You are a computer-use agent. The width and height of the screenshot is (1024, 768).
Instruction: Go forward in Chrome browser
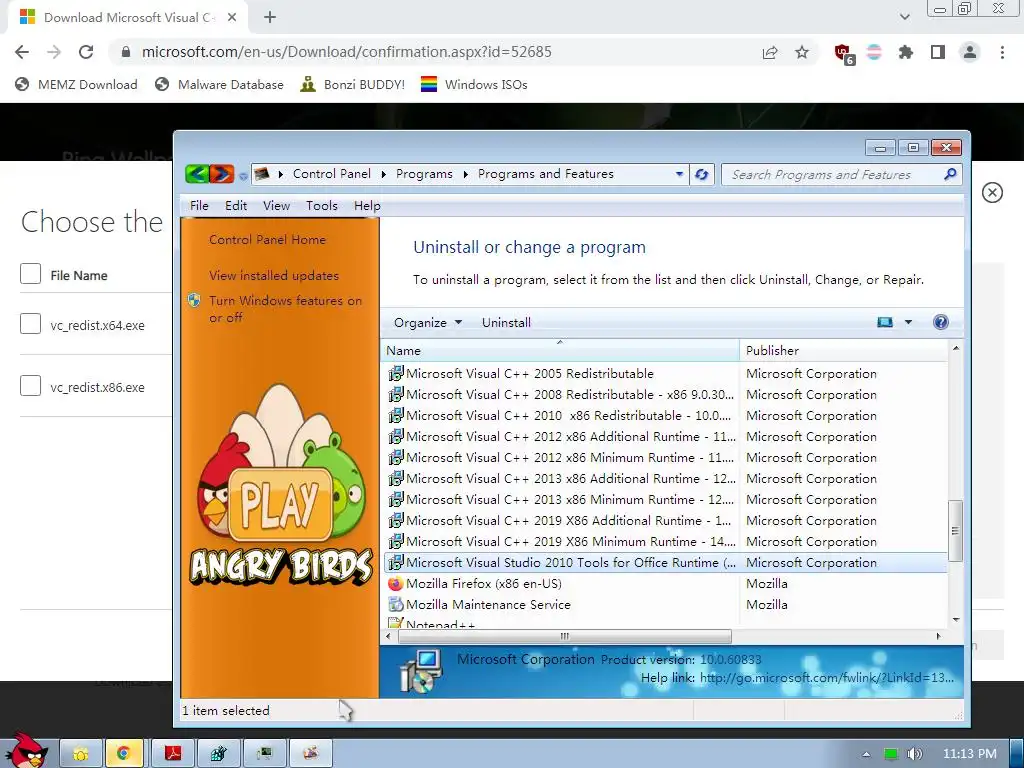pos(54,52)
